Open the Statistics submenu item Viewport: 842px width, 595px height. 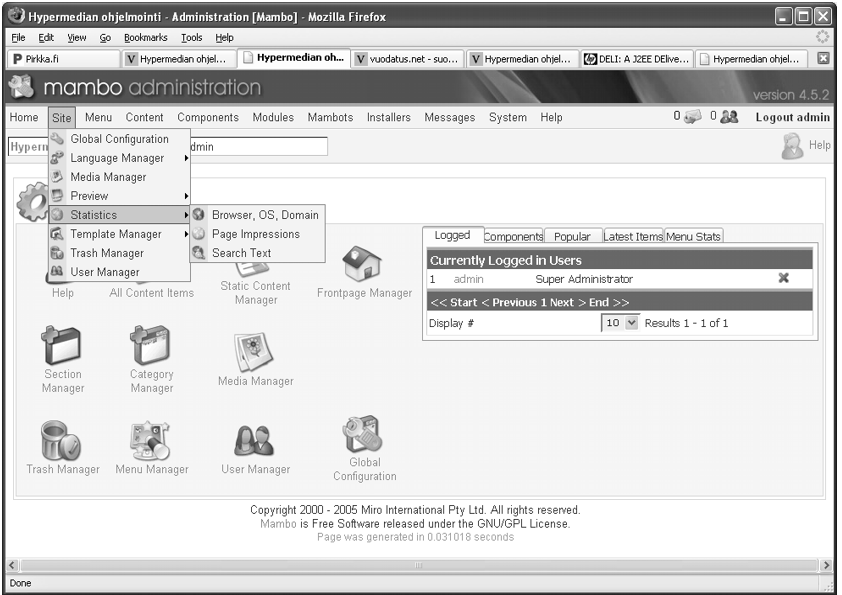[119, 215]
